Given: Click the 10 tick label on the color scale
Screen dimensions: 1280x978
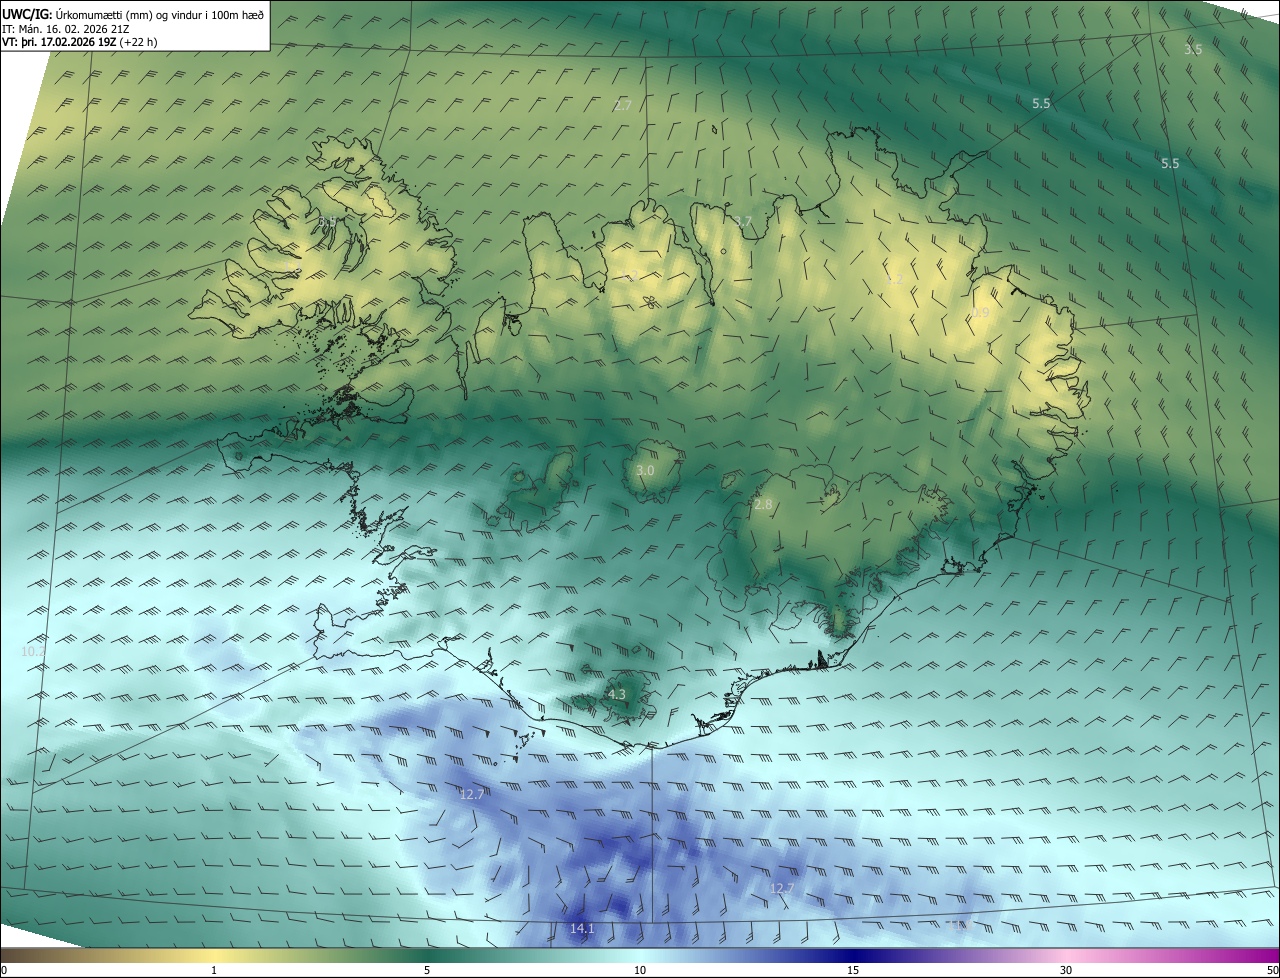Looking at the screenshot, I should point(640,970).
